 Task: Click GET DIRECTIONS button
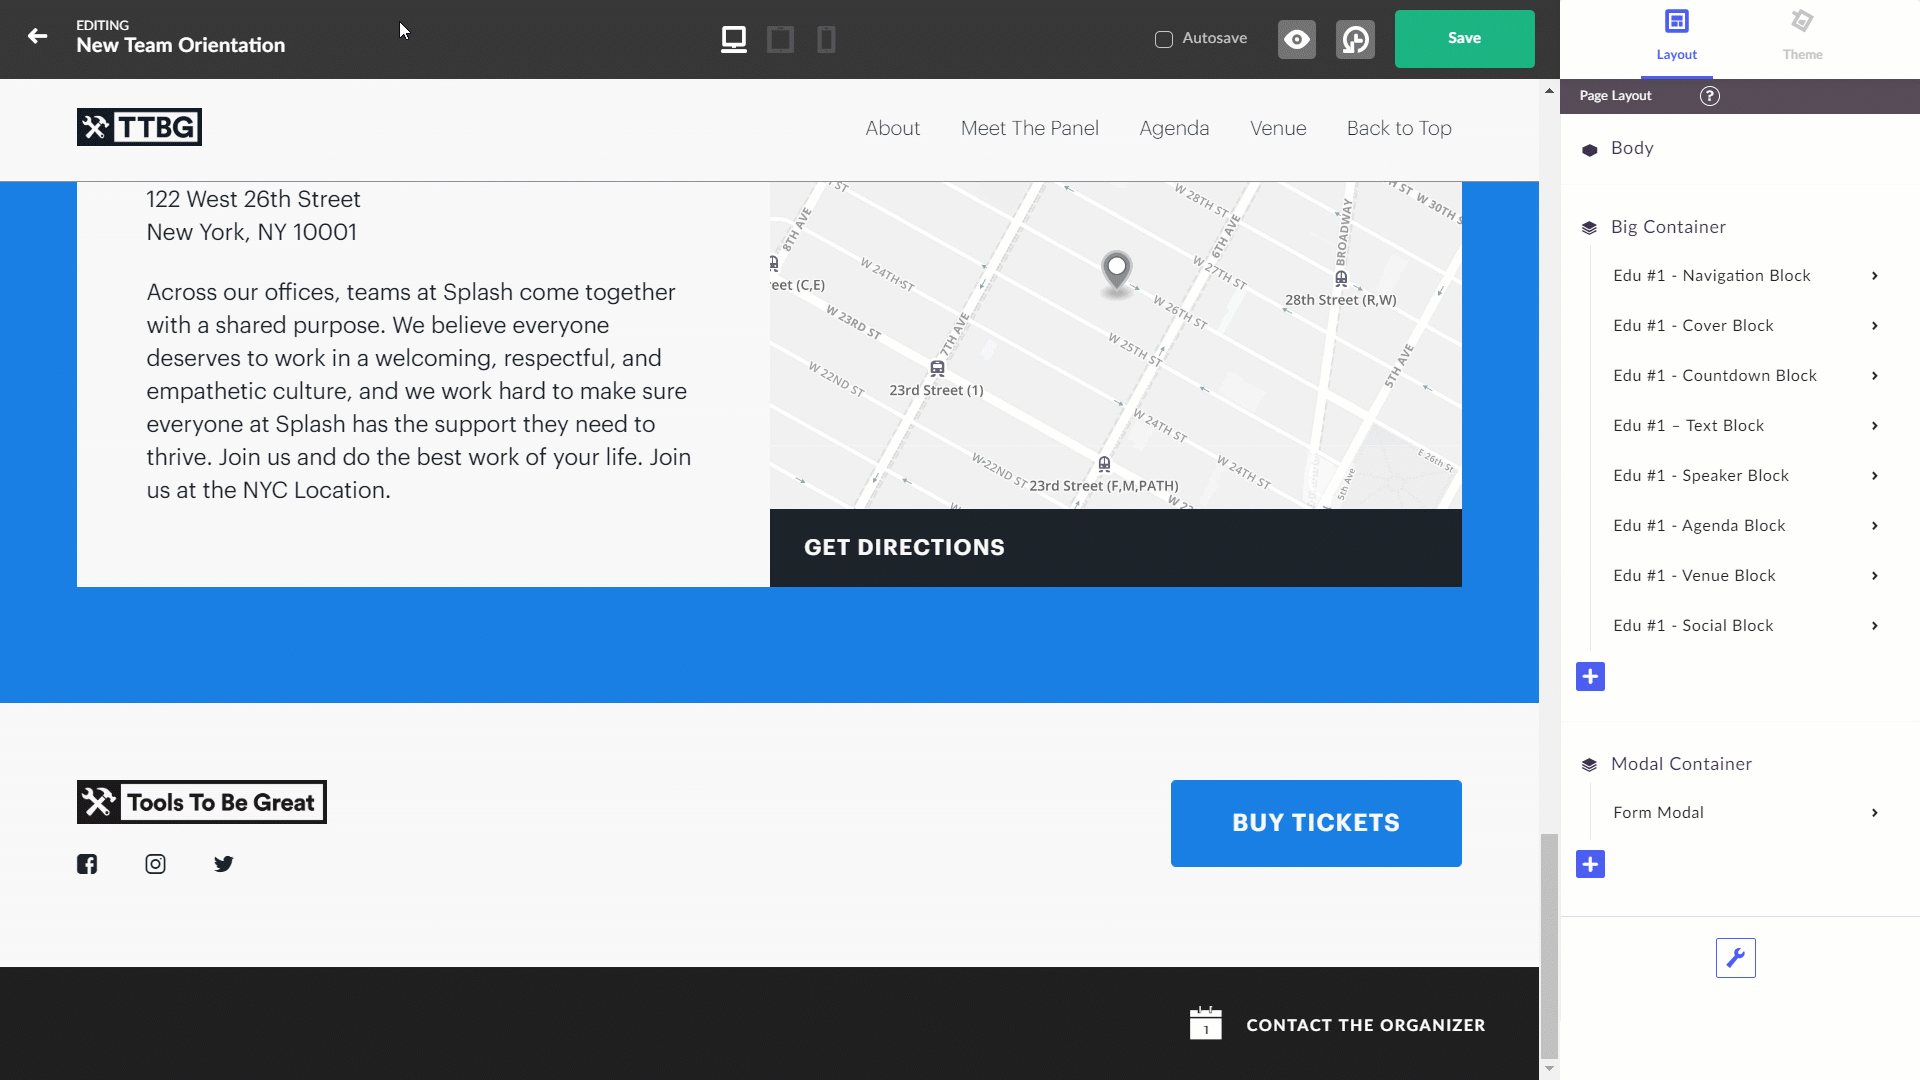(1116, 548)
